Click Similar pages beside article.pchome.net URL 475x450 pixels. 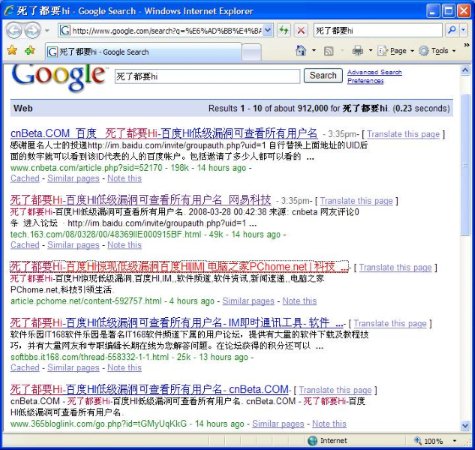[248, 301]
